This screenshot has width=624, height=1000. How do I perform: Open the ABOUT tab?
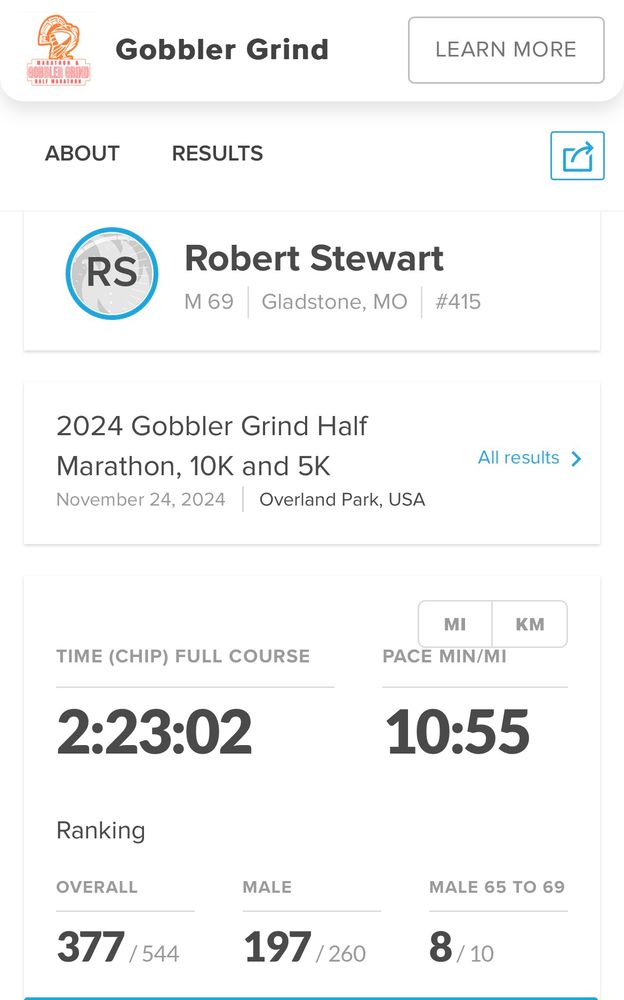(x=82, y=154)
